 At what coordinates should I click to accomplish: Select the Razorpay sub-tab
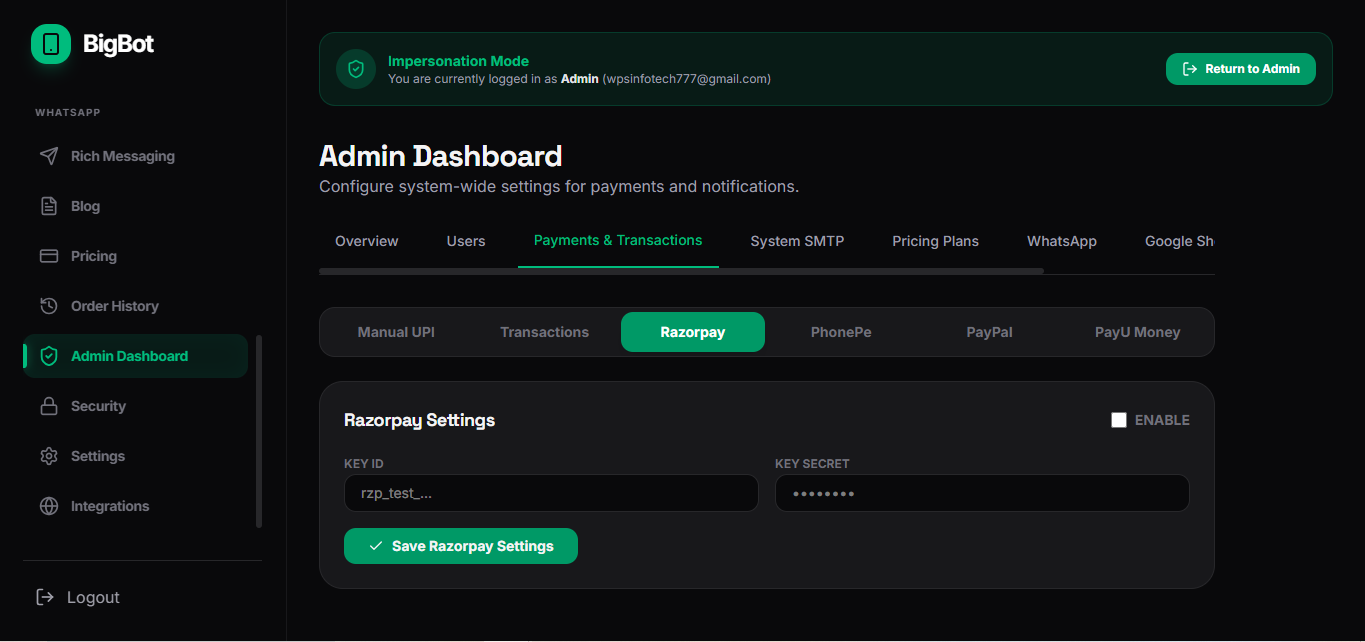coord(693,332)
